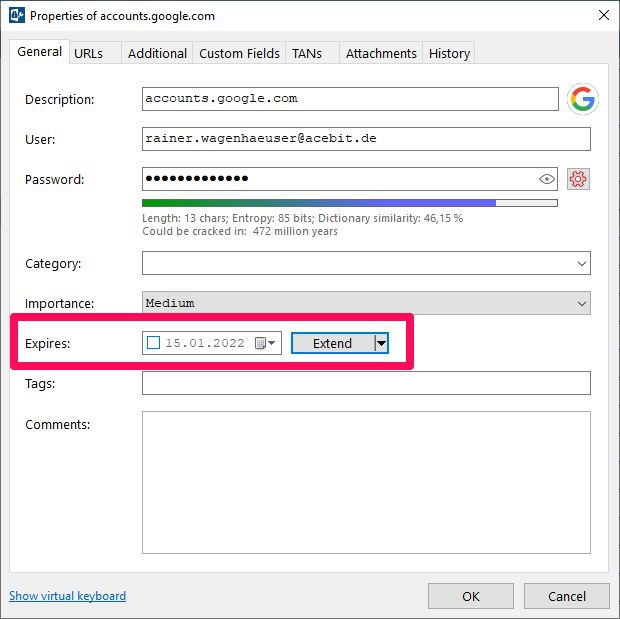Enable the Expires date checkbox
Screen dimensions: 620x619
click(153, 343)
